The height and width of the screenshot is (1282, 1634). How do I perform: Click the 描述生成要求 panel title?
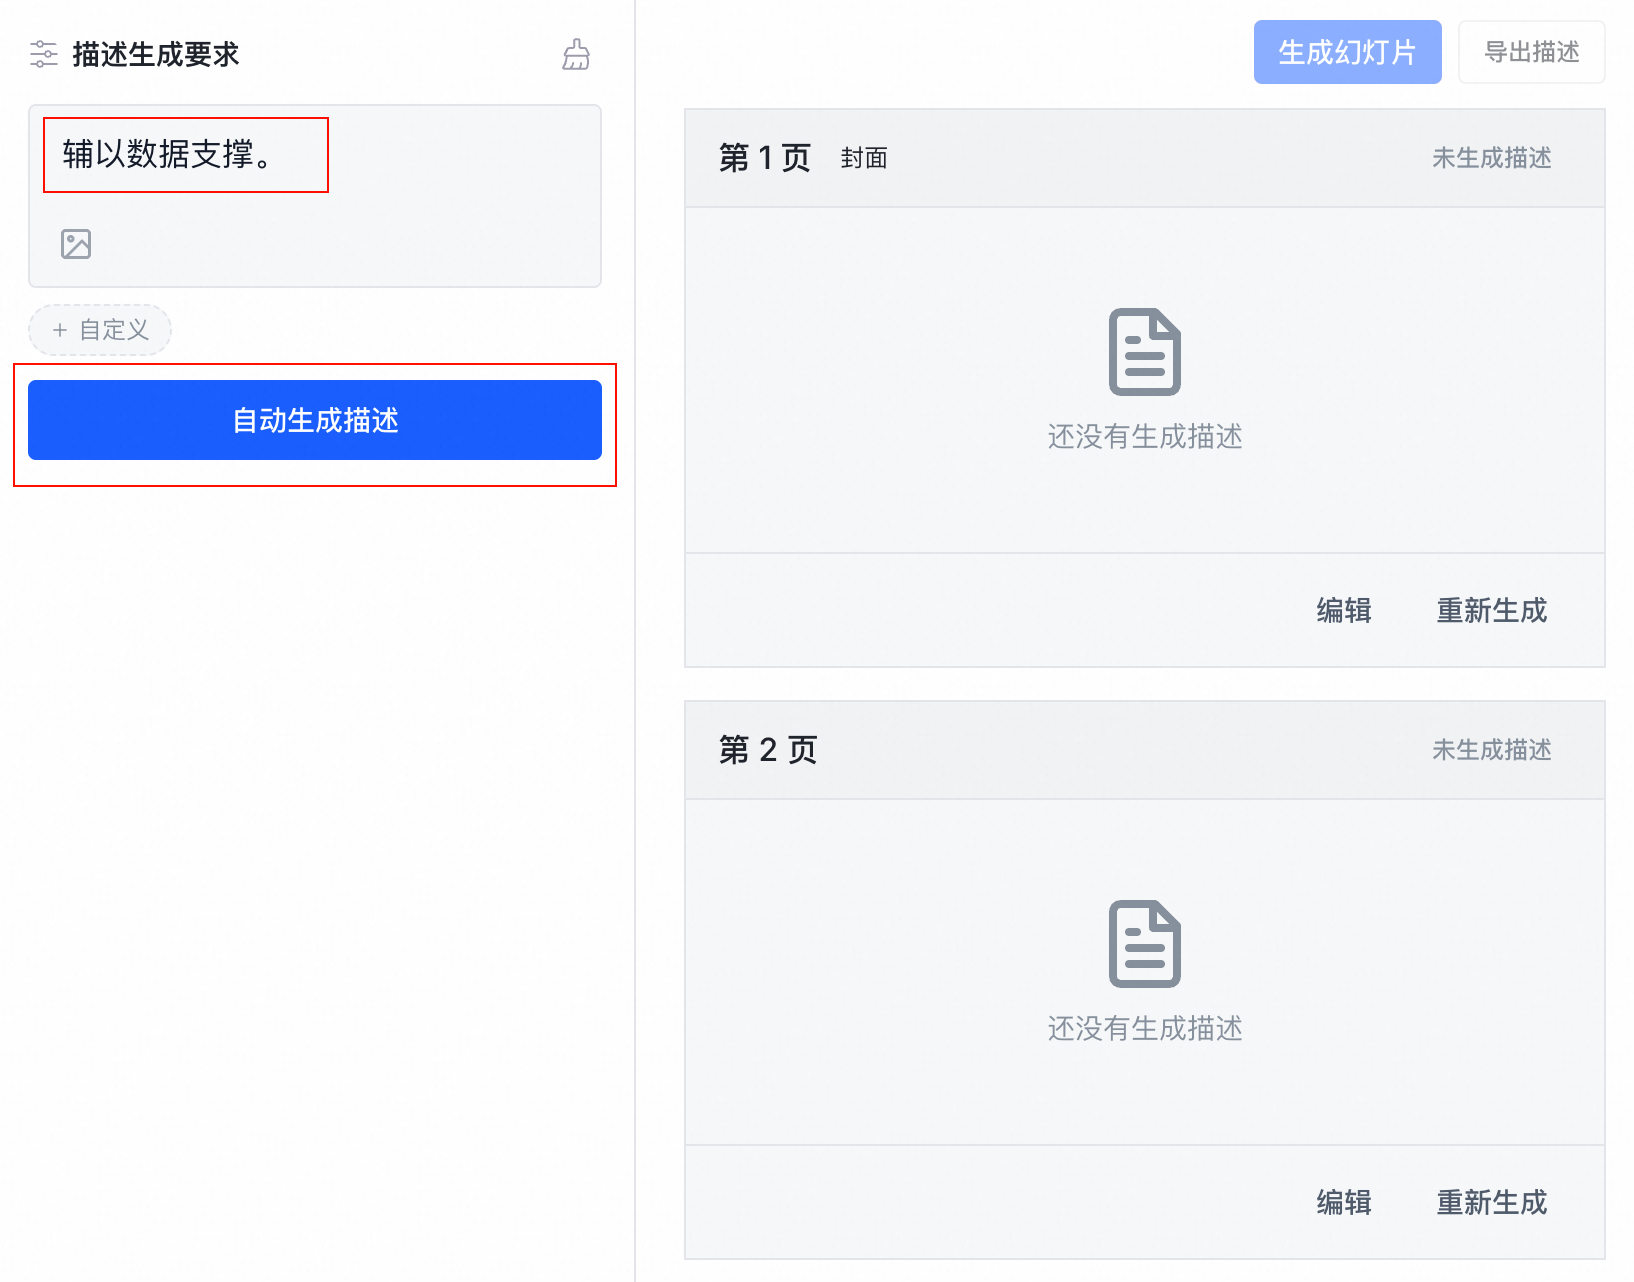tap(156, 54)
